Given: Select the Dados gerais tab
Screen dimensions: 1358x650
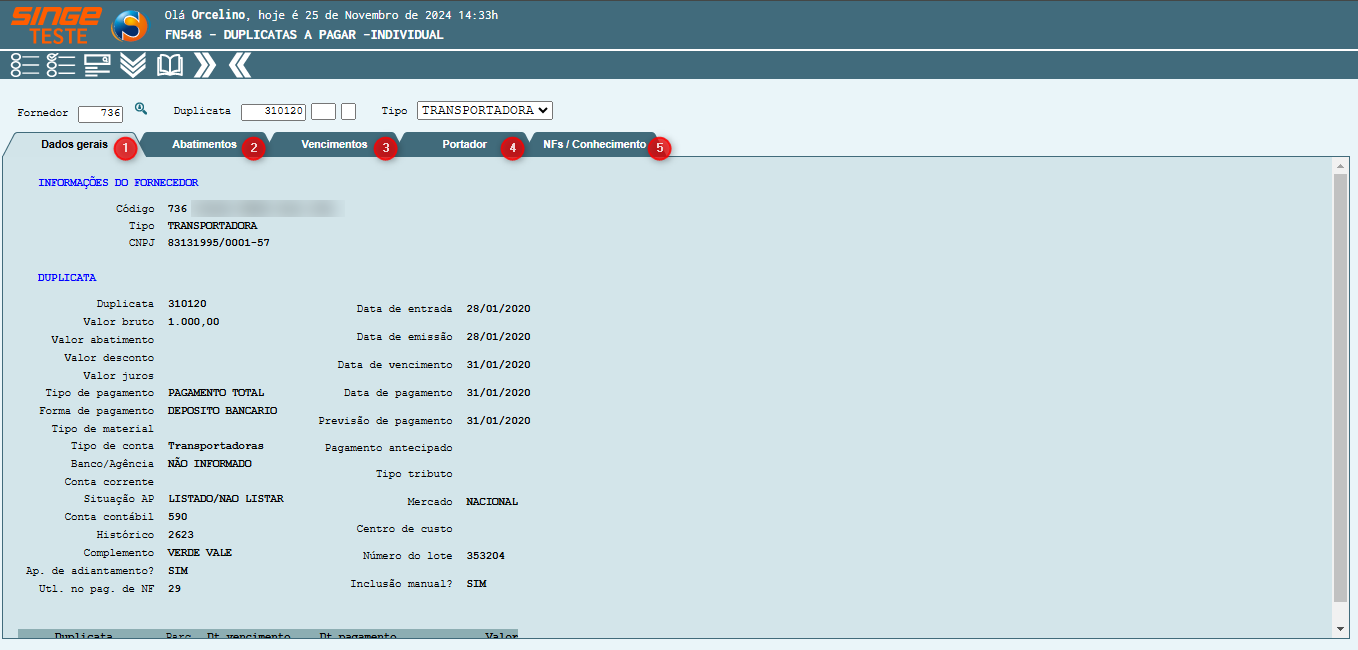Looking at the screenshot, I should pos(74,144).
